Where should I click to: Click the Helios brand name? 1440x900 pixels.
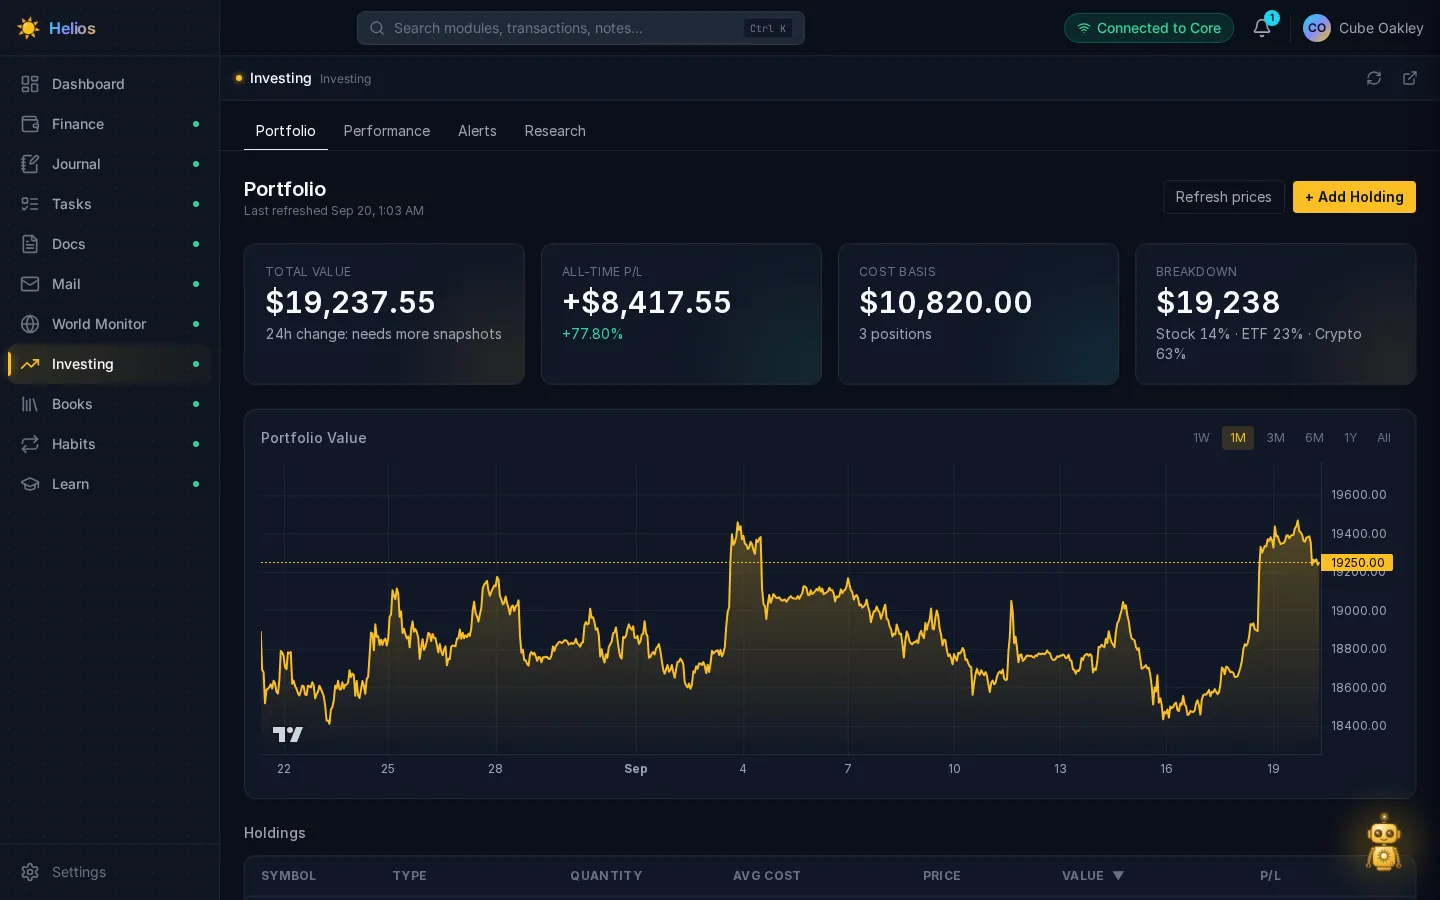[72, 28]
